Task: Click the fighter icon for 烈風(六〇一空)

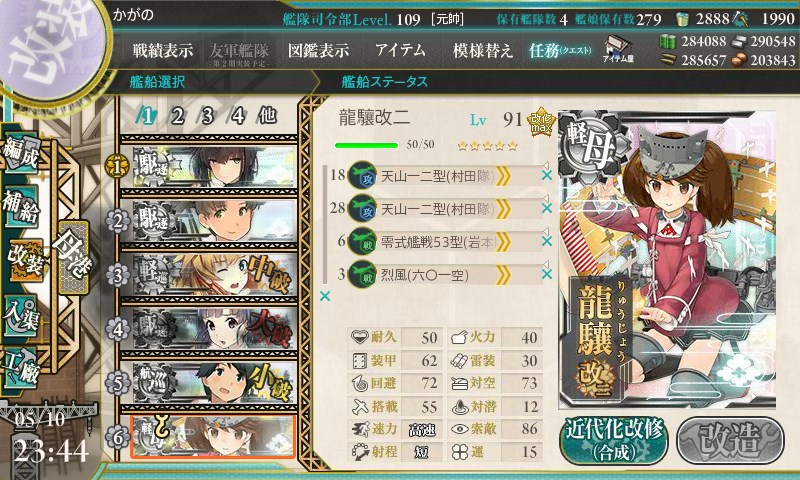Action: [362, 275]
